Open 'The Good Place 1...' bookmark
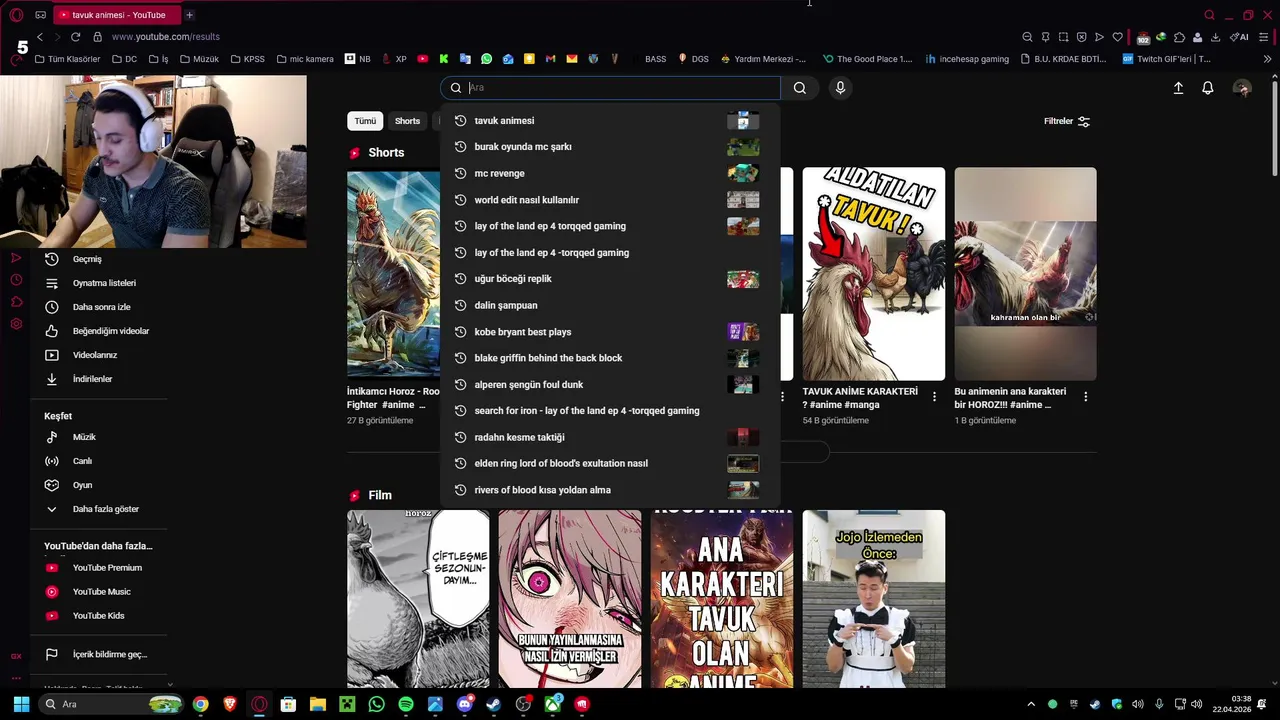 (868, 59)
